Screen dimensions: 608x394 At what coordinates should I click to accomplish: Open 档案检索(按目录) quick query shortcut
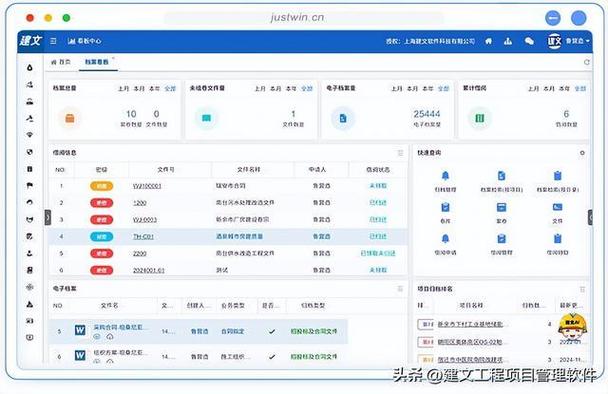pos(558,181)
